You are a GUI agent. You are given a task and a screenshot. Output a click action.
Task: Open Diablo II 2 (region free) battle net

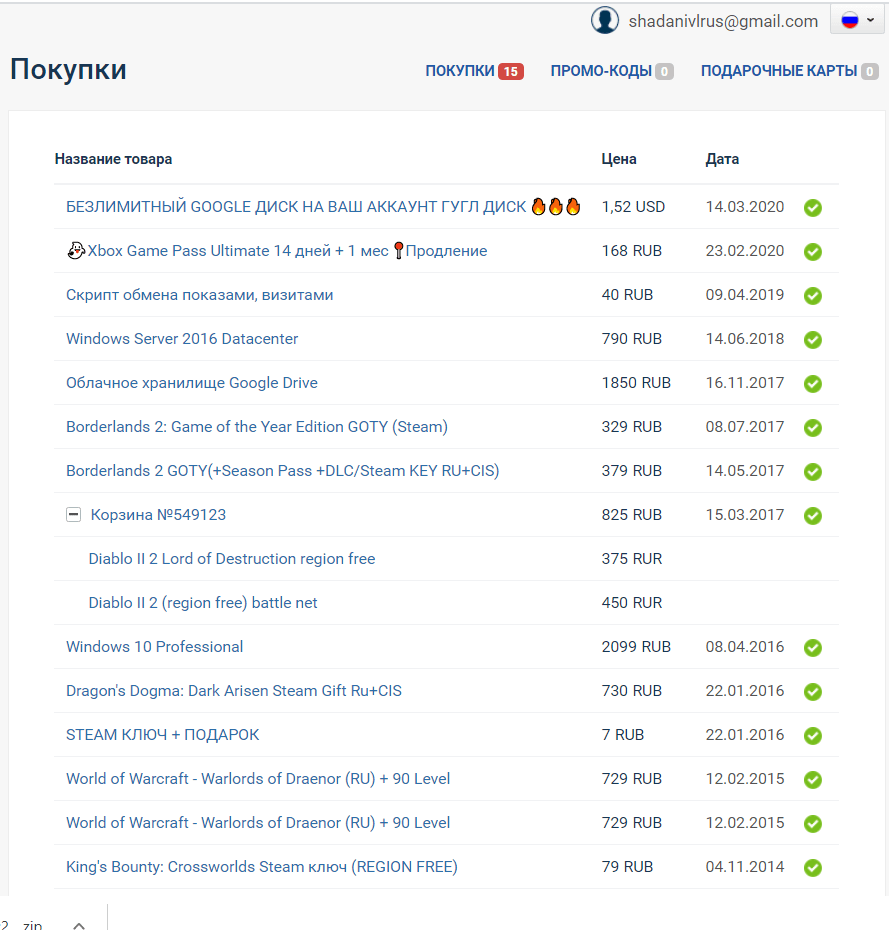[x=203, y=603]
